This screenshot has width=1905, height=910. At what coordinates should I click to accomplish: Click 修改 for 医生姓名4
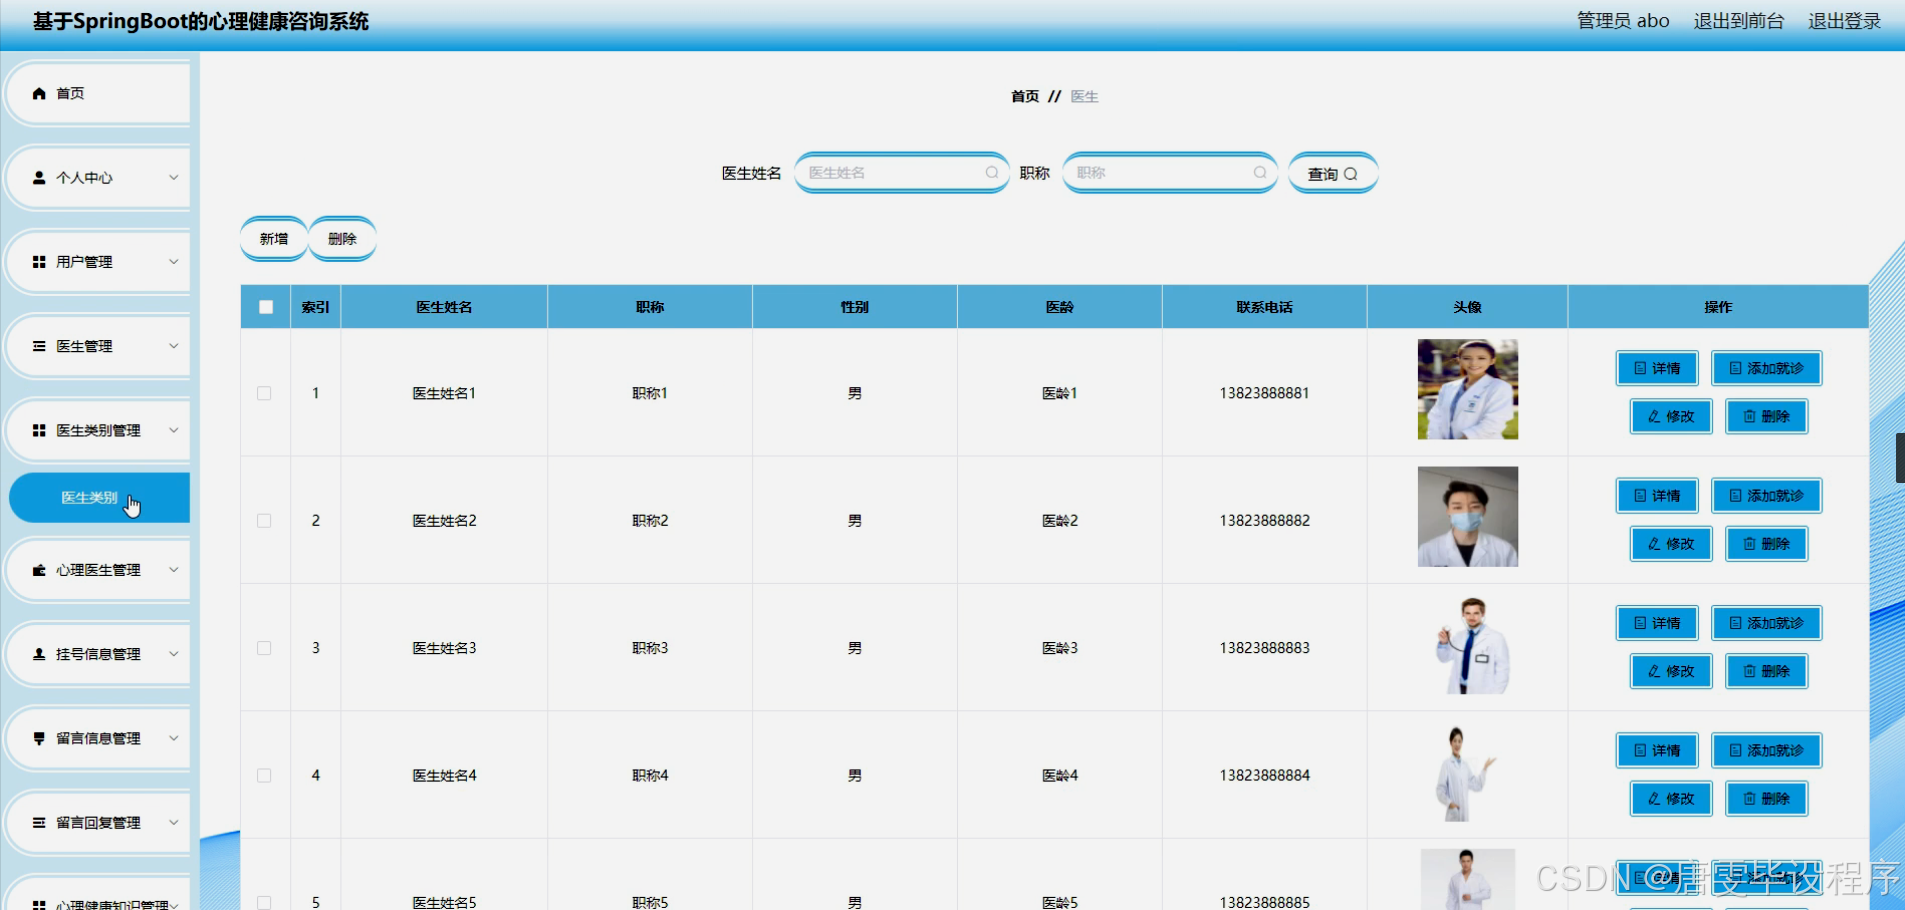(1671, 798)
